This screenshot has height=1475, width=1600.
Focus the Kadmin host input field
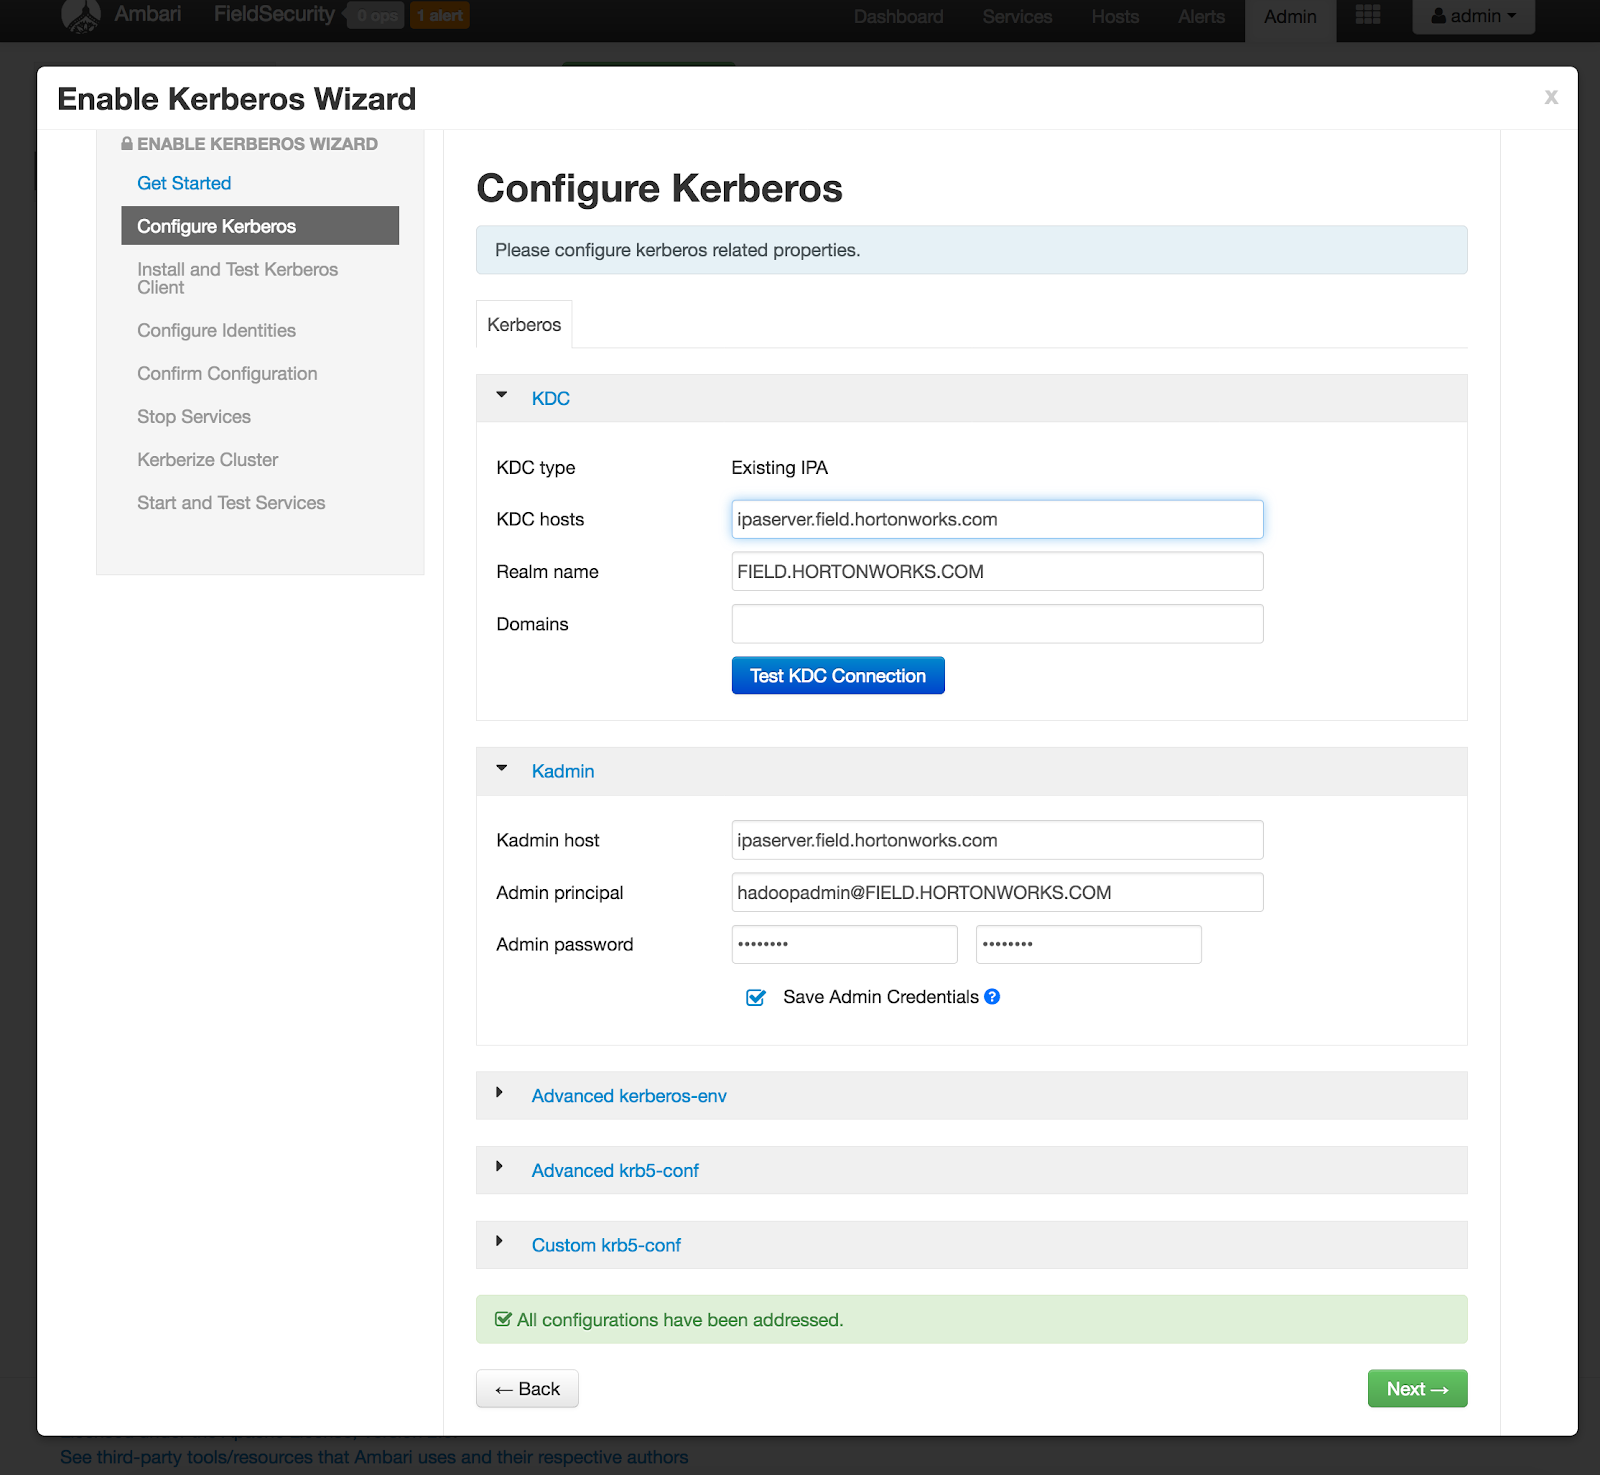[997, 840]
